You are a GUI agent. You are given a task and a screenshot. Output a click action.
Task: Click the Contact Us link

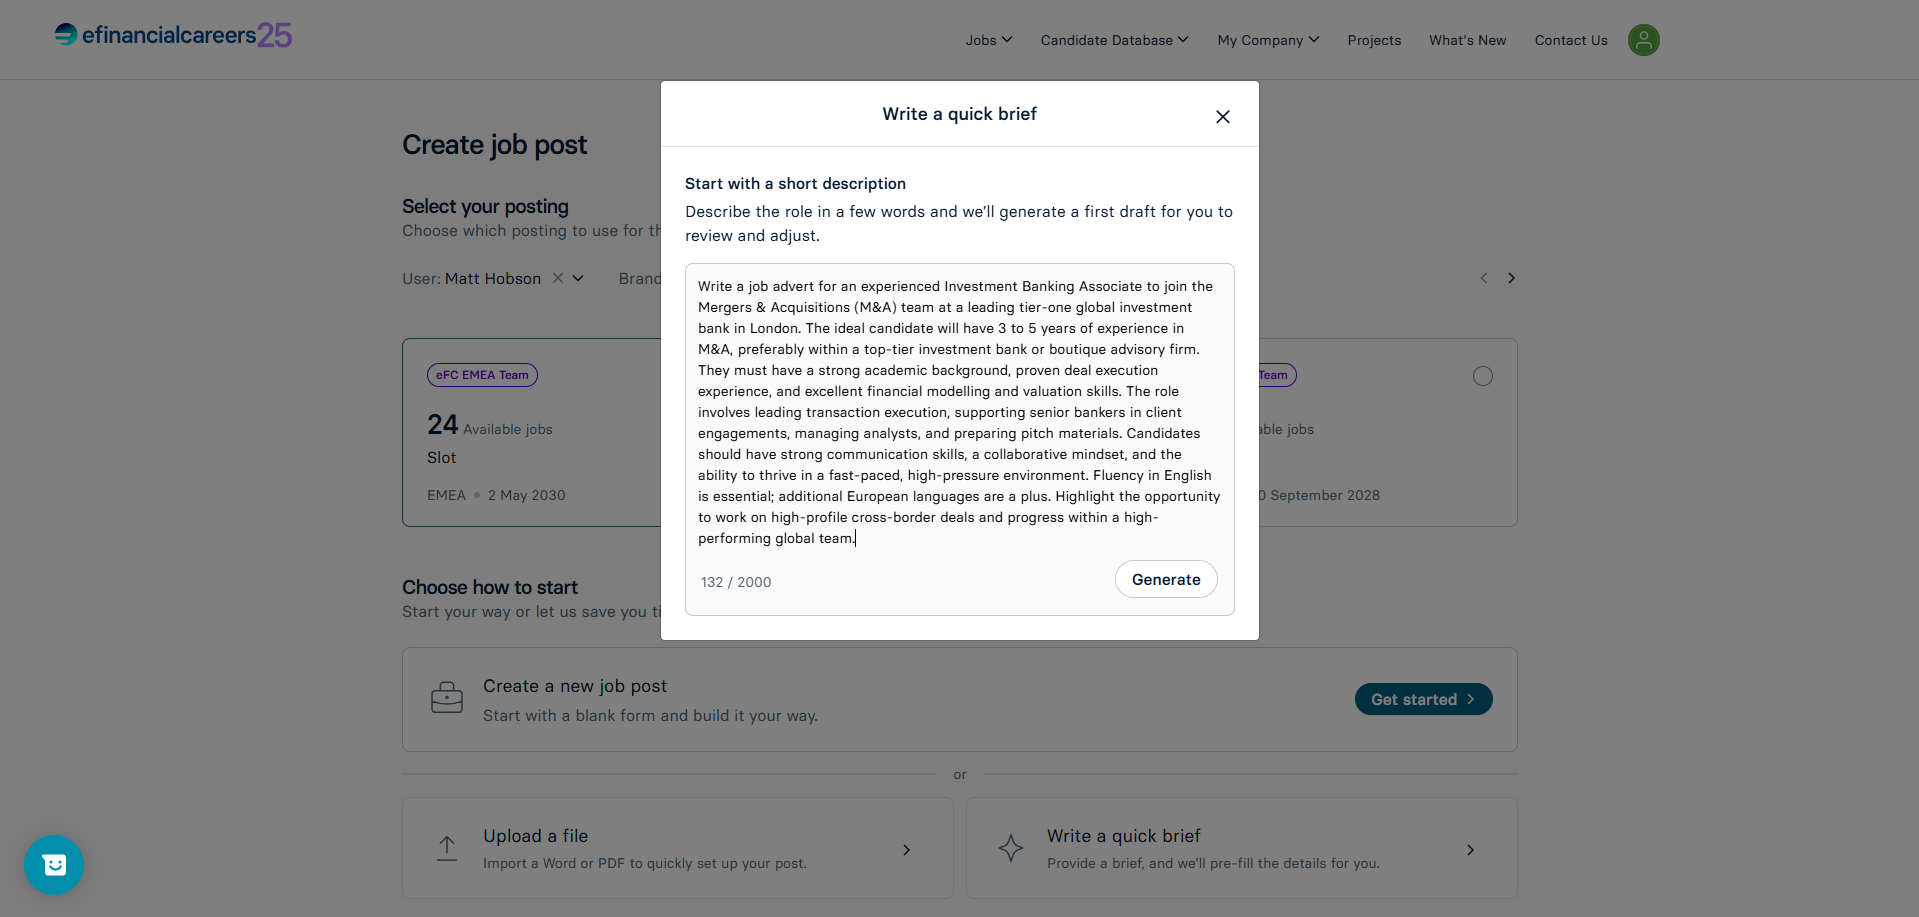(1571, 40)
